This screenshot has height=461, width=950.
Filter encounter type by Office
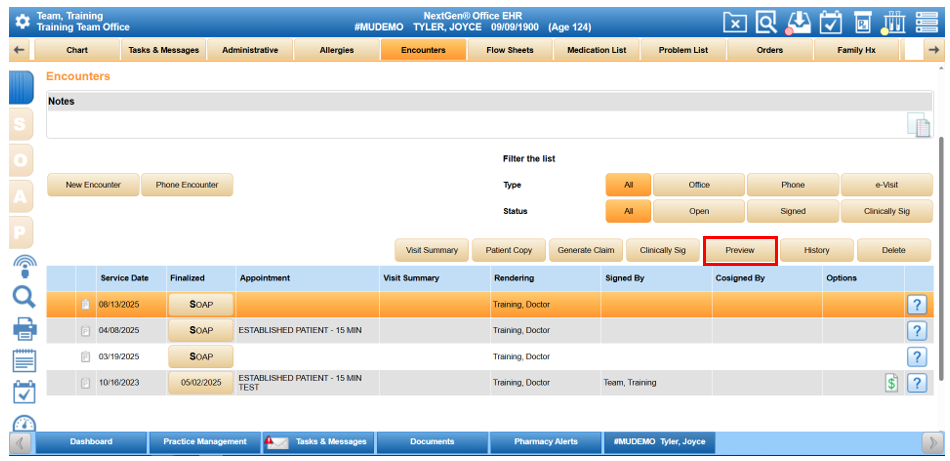699,185
